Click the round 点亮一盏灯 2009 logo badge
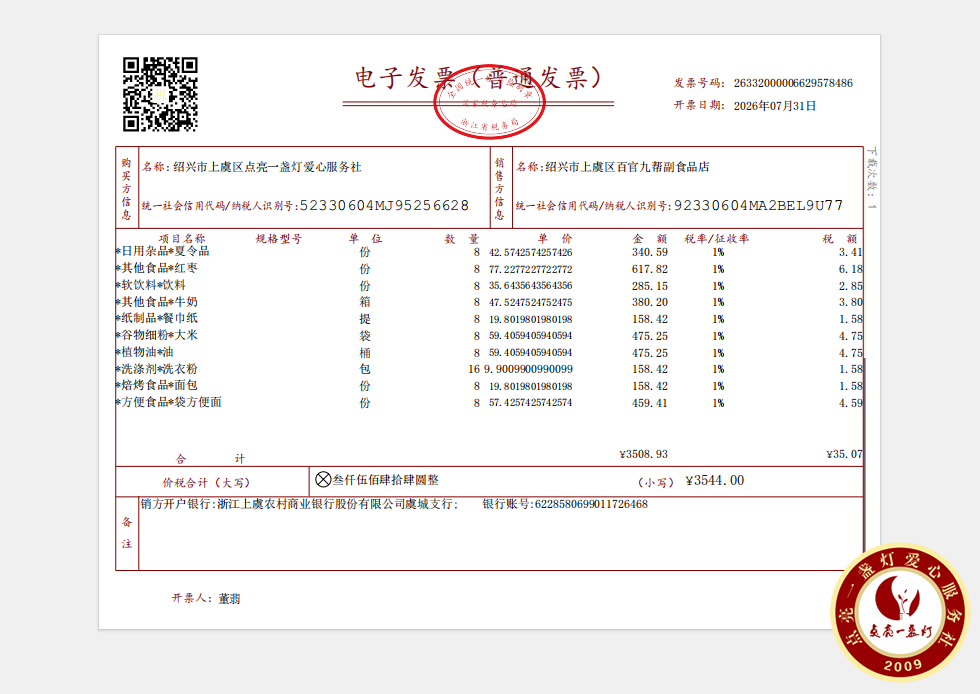980x694 pixels. click(901, 612)
